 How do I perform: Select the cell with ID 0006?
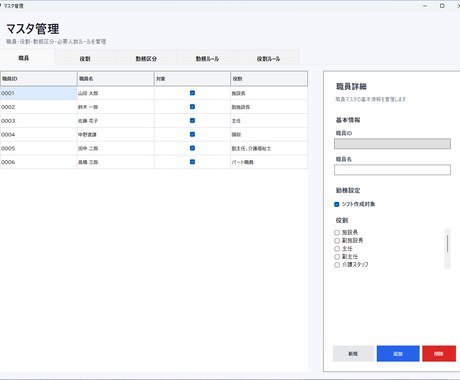click(x=39, y=162)
